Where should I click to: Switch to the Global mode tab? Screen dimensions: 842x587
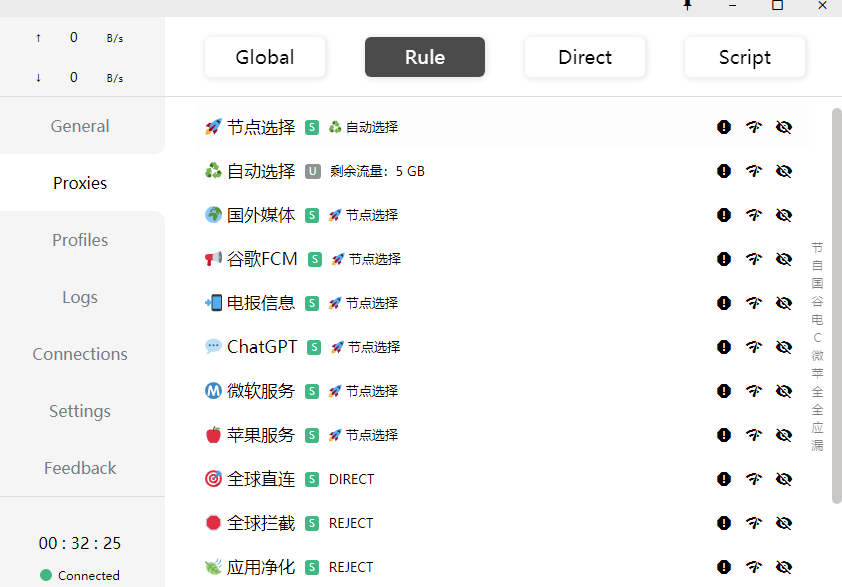pos(264,57)
